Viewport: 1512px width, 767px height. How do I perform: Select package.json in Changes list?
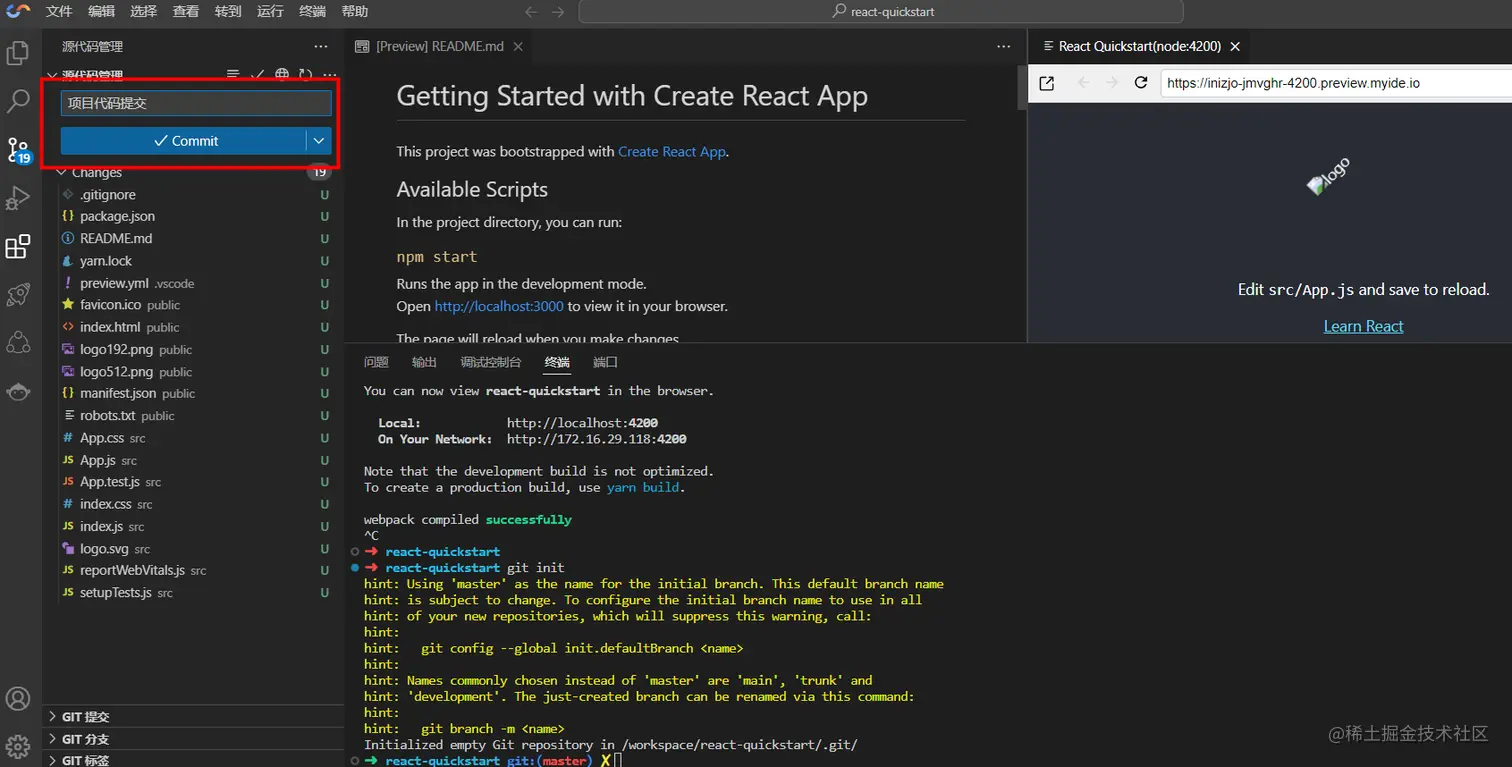[194, 216]
